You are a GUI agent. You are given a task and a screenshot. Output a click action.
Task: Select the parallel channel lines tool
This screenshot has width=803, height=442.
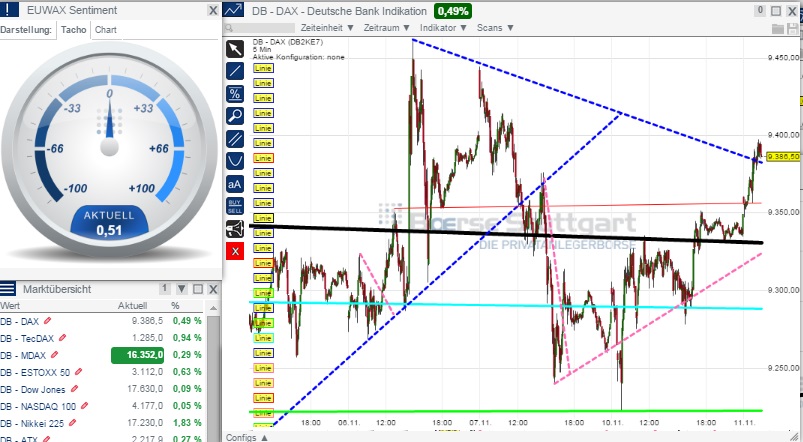(x=235, y=139)
